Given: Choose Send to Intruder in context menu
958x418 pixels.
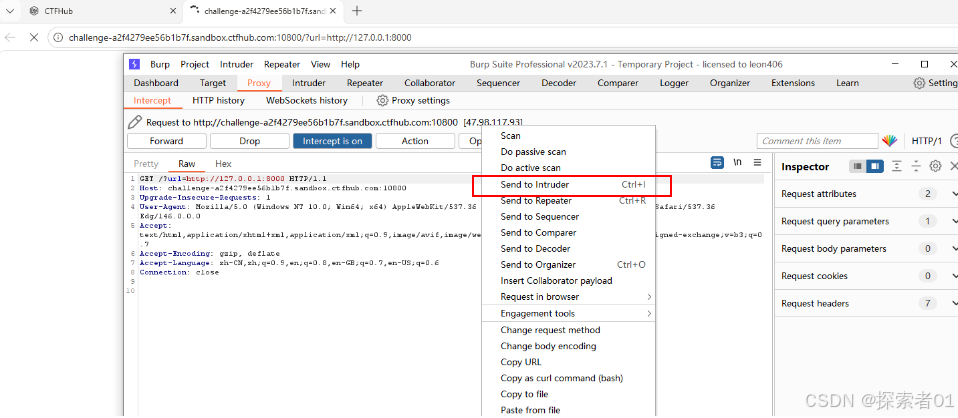Looking at the screenshot, I should pyautogui.click(x=569, y=185).
